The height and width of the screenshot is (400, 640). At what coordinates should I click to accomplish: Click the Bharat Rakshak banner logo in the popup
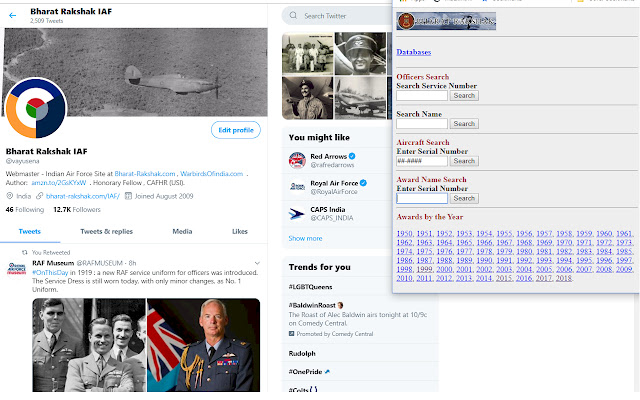[x=446, y=21]
